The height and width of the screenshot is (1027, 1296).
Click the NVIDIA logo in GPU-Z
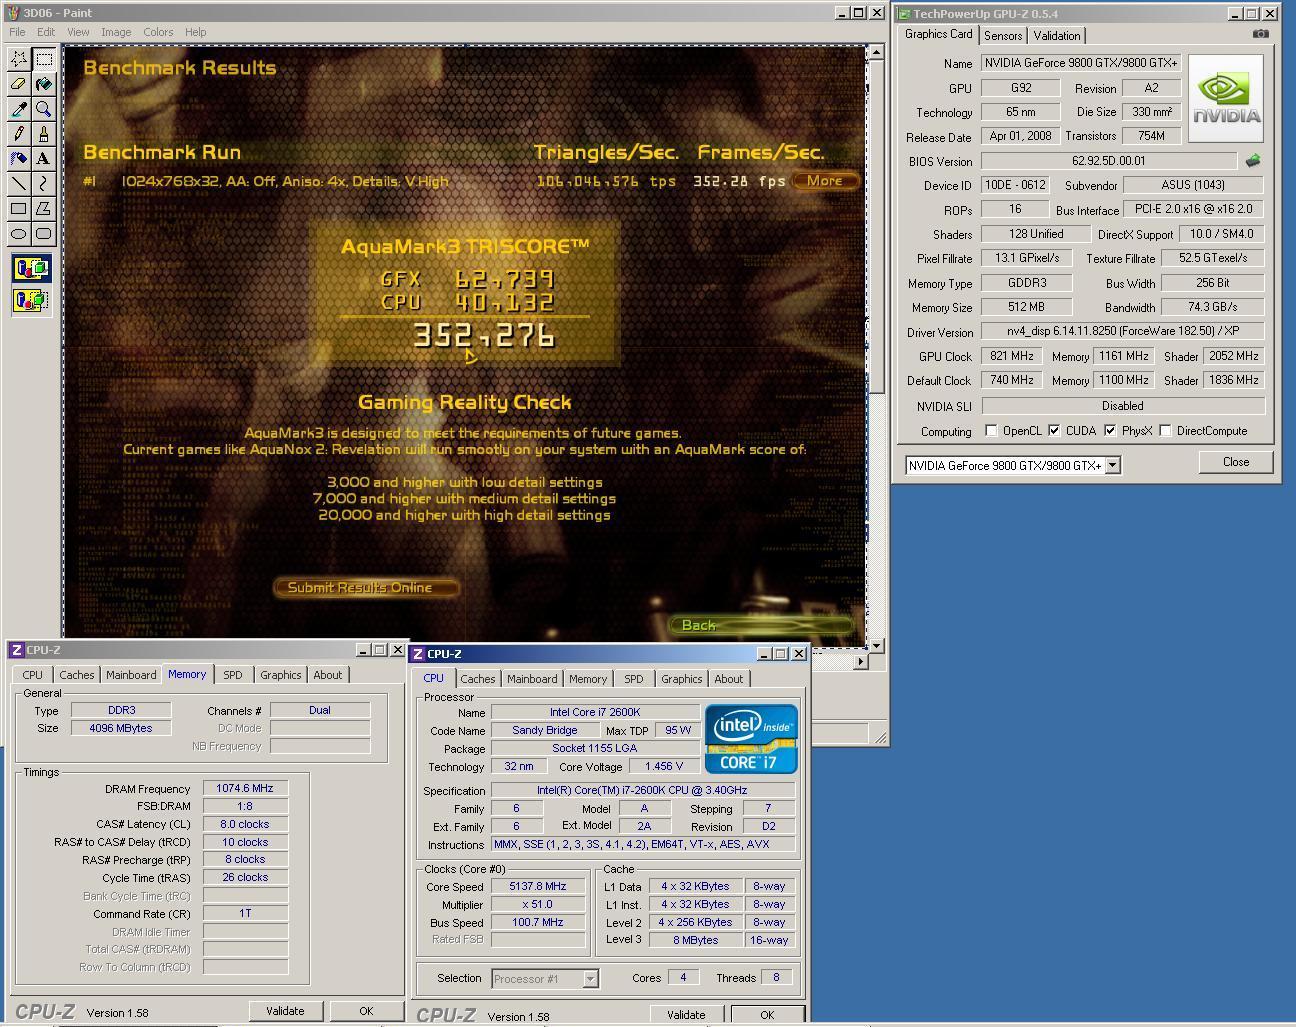pos(1226,98)
